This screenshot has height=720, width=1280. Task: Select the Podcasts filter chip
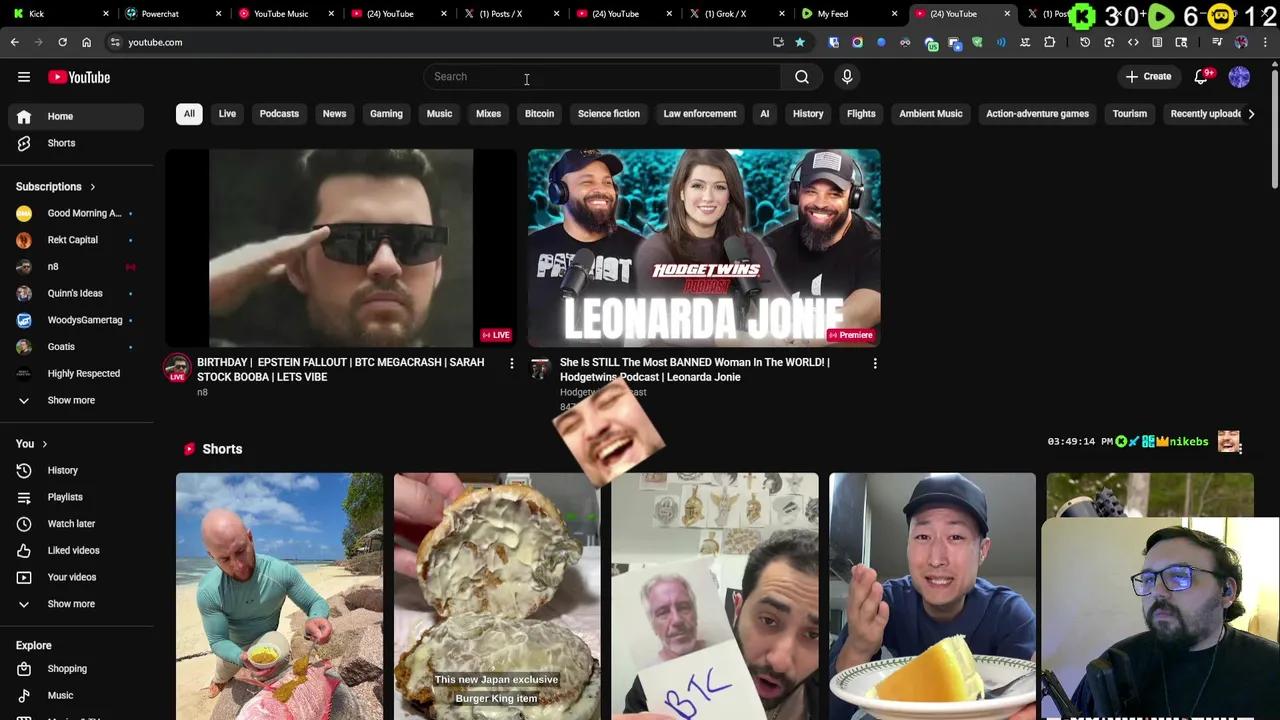[x=279, y=114]
